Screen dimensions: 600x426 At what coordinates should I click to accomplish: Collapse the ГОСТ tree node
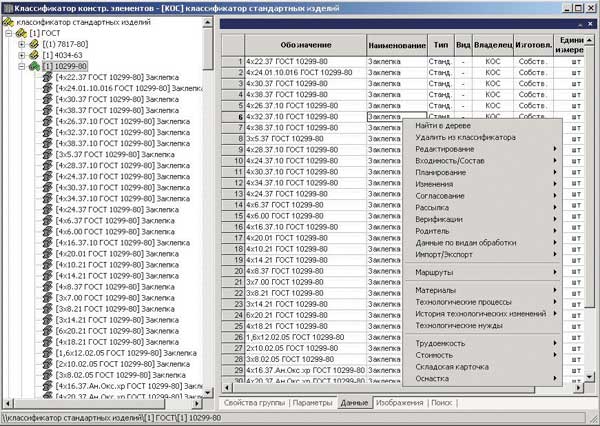coord(8,34)
